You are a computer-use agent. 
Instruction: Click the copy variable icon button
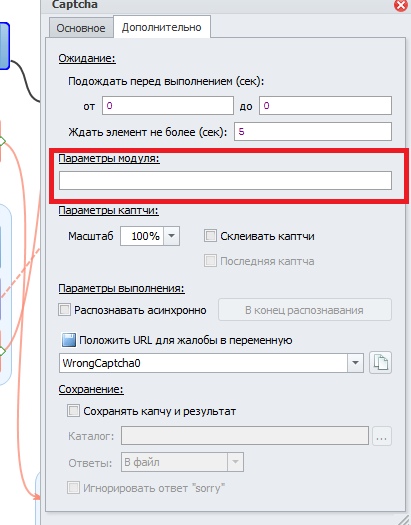(381, 363)
